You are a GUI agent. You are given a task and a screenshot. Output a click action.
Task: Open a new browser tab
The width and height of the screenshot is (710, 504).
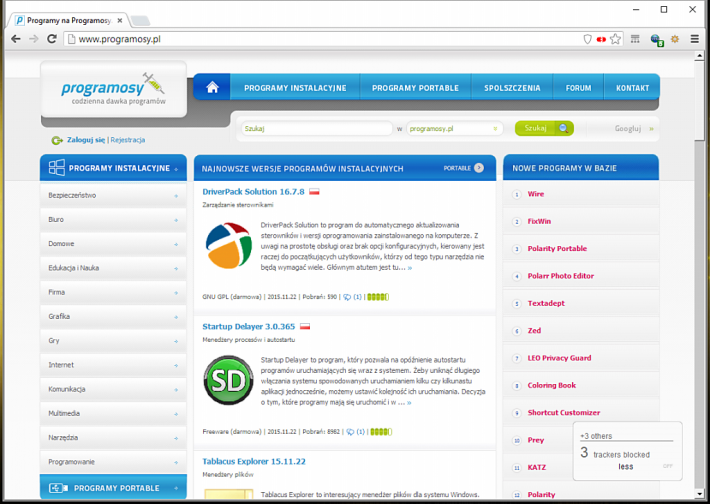tap(140, 20)
